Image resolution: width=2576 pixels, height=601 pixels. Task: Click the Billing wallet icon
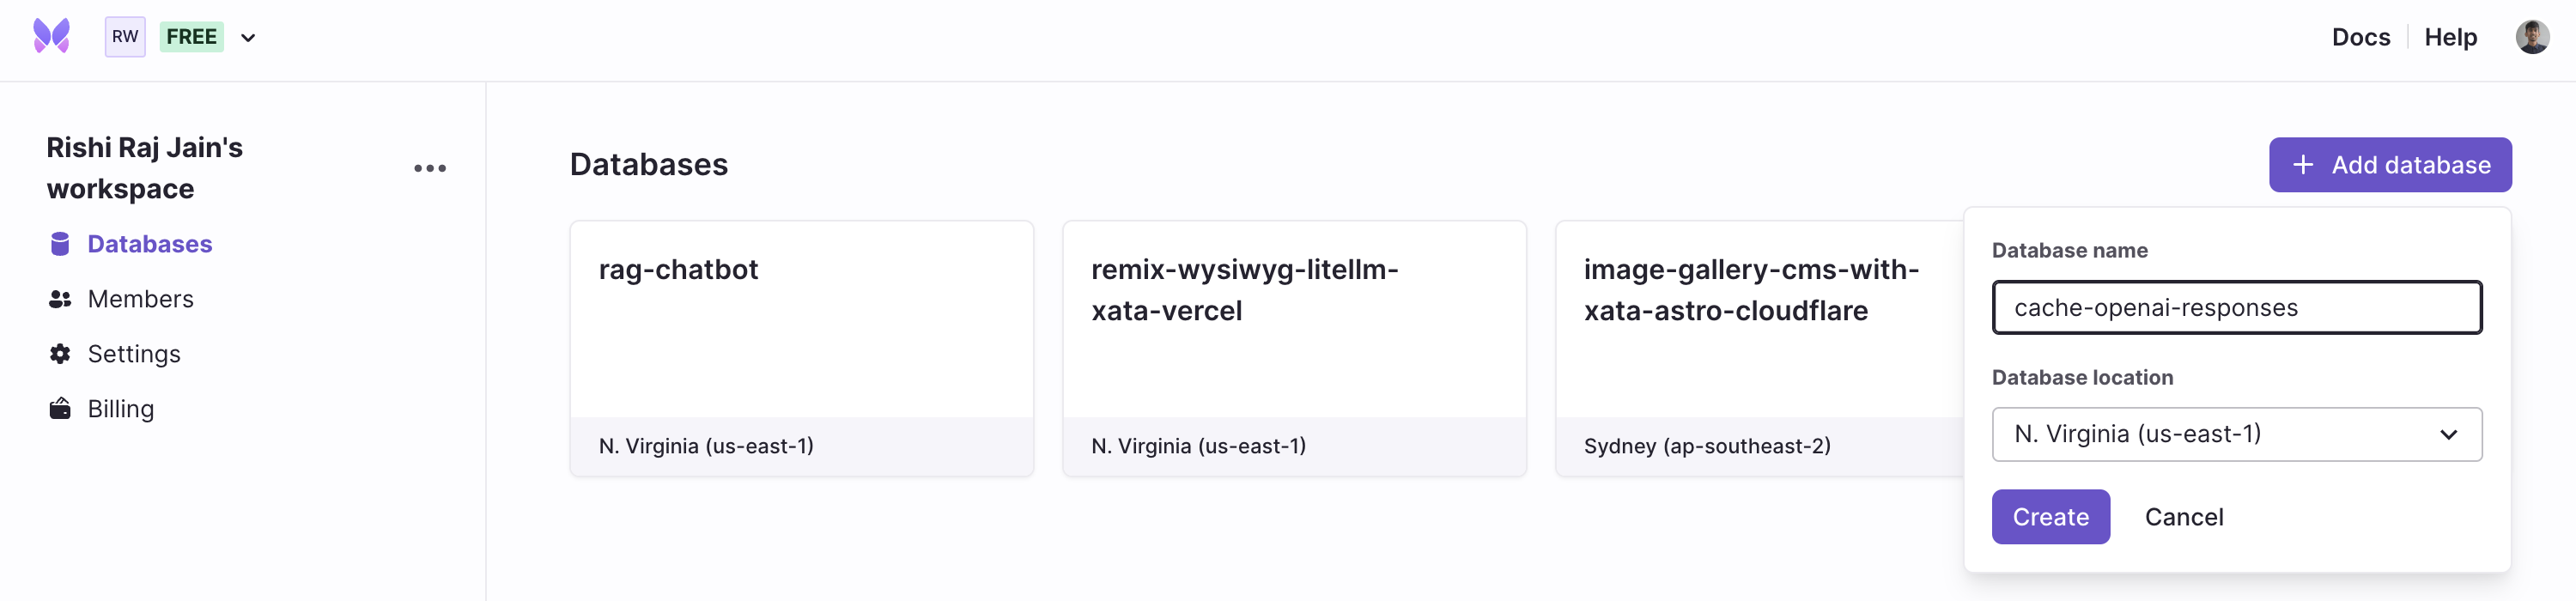click(x=60, y=409)
